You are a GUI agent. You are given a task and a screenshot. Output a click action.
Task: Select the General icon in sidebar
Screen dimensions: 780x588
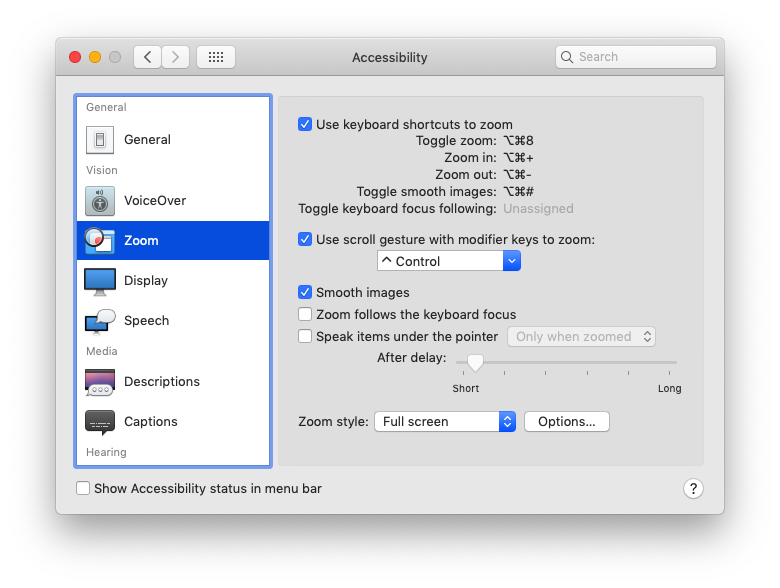pos(100,140)
